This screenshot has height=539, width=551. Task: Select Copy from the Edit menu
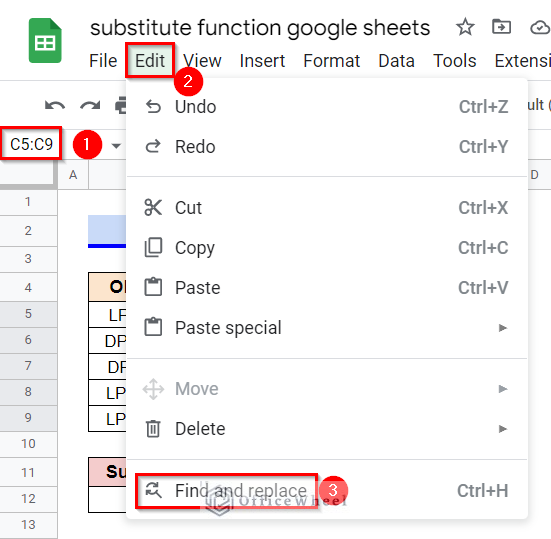click(x=327, y=248)
